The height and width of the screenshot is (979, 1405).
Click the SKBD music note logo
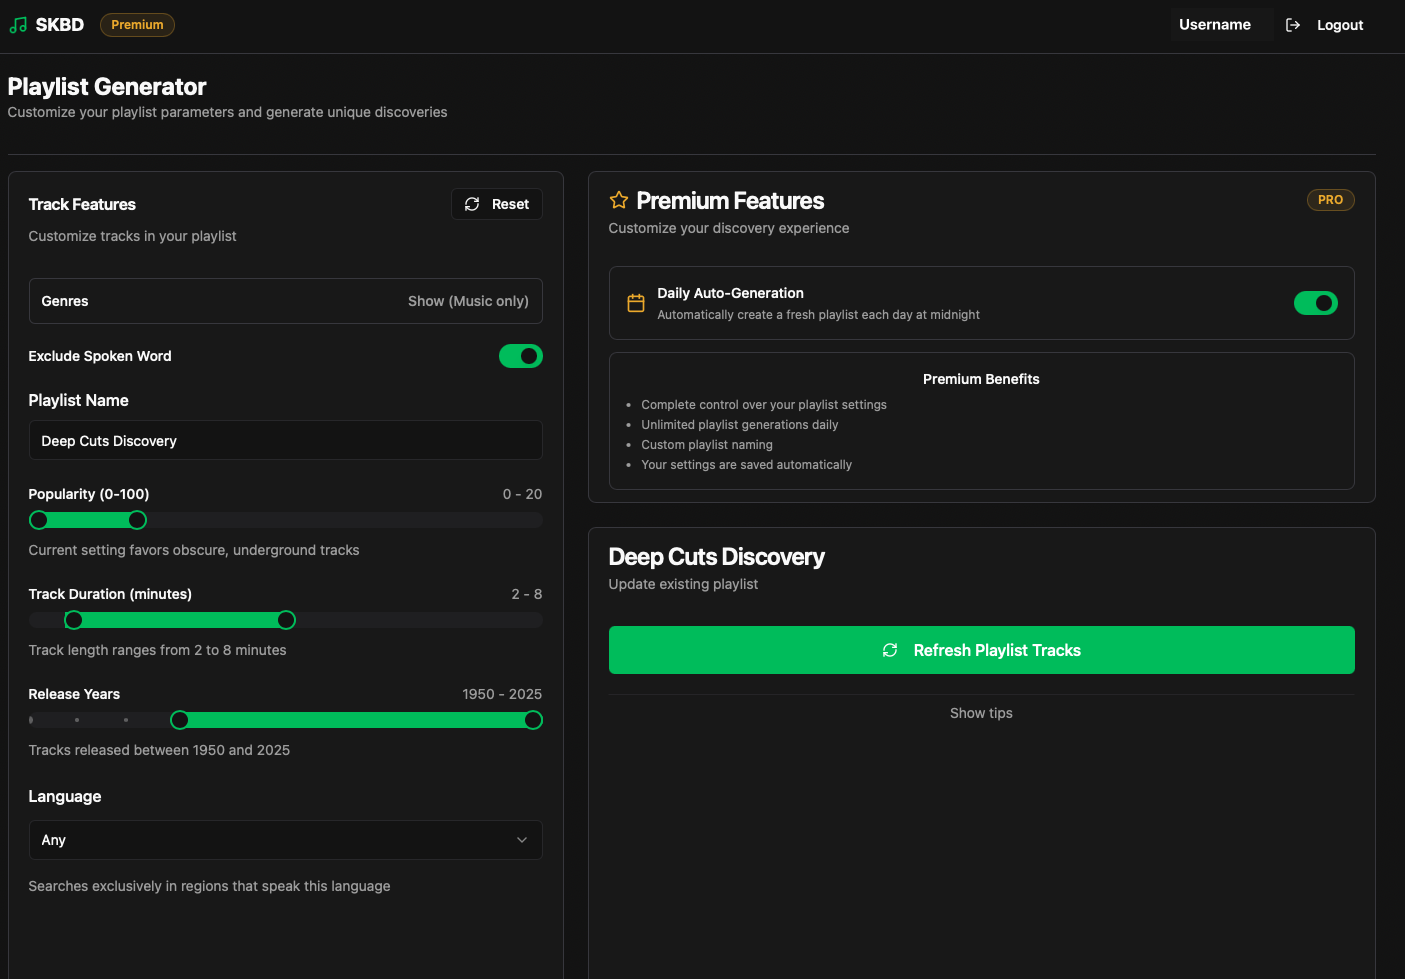[18, 24]
